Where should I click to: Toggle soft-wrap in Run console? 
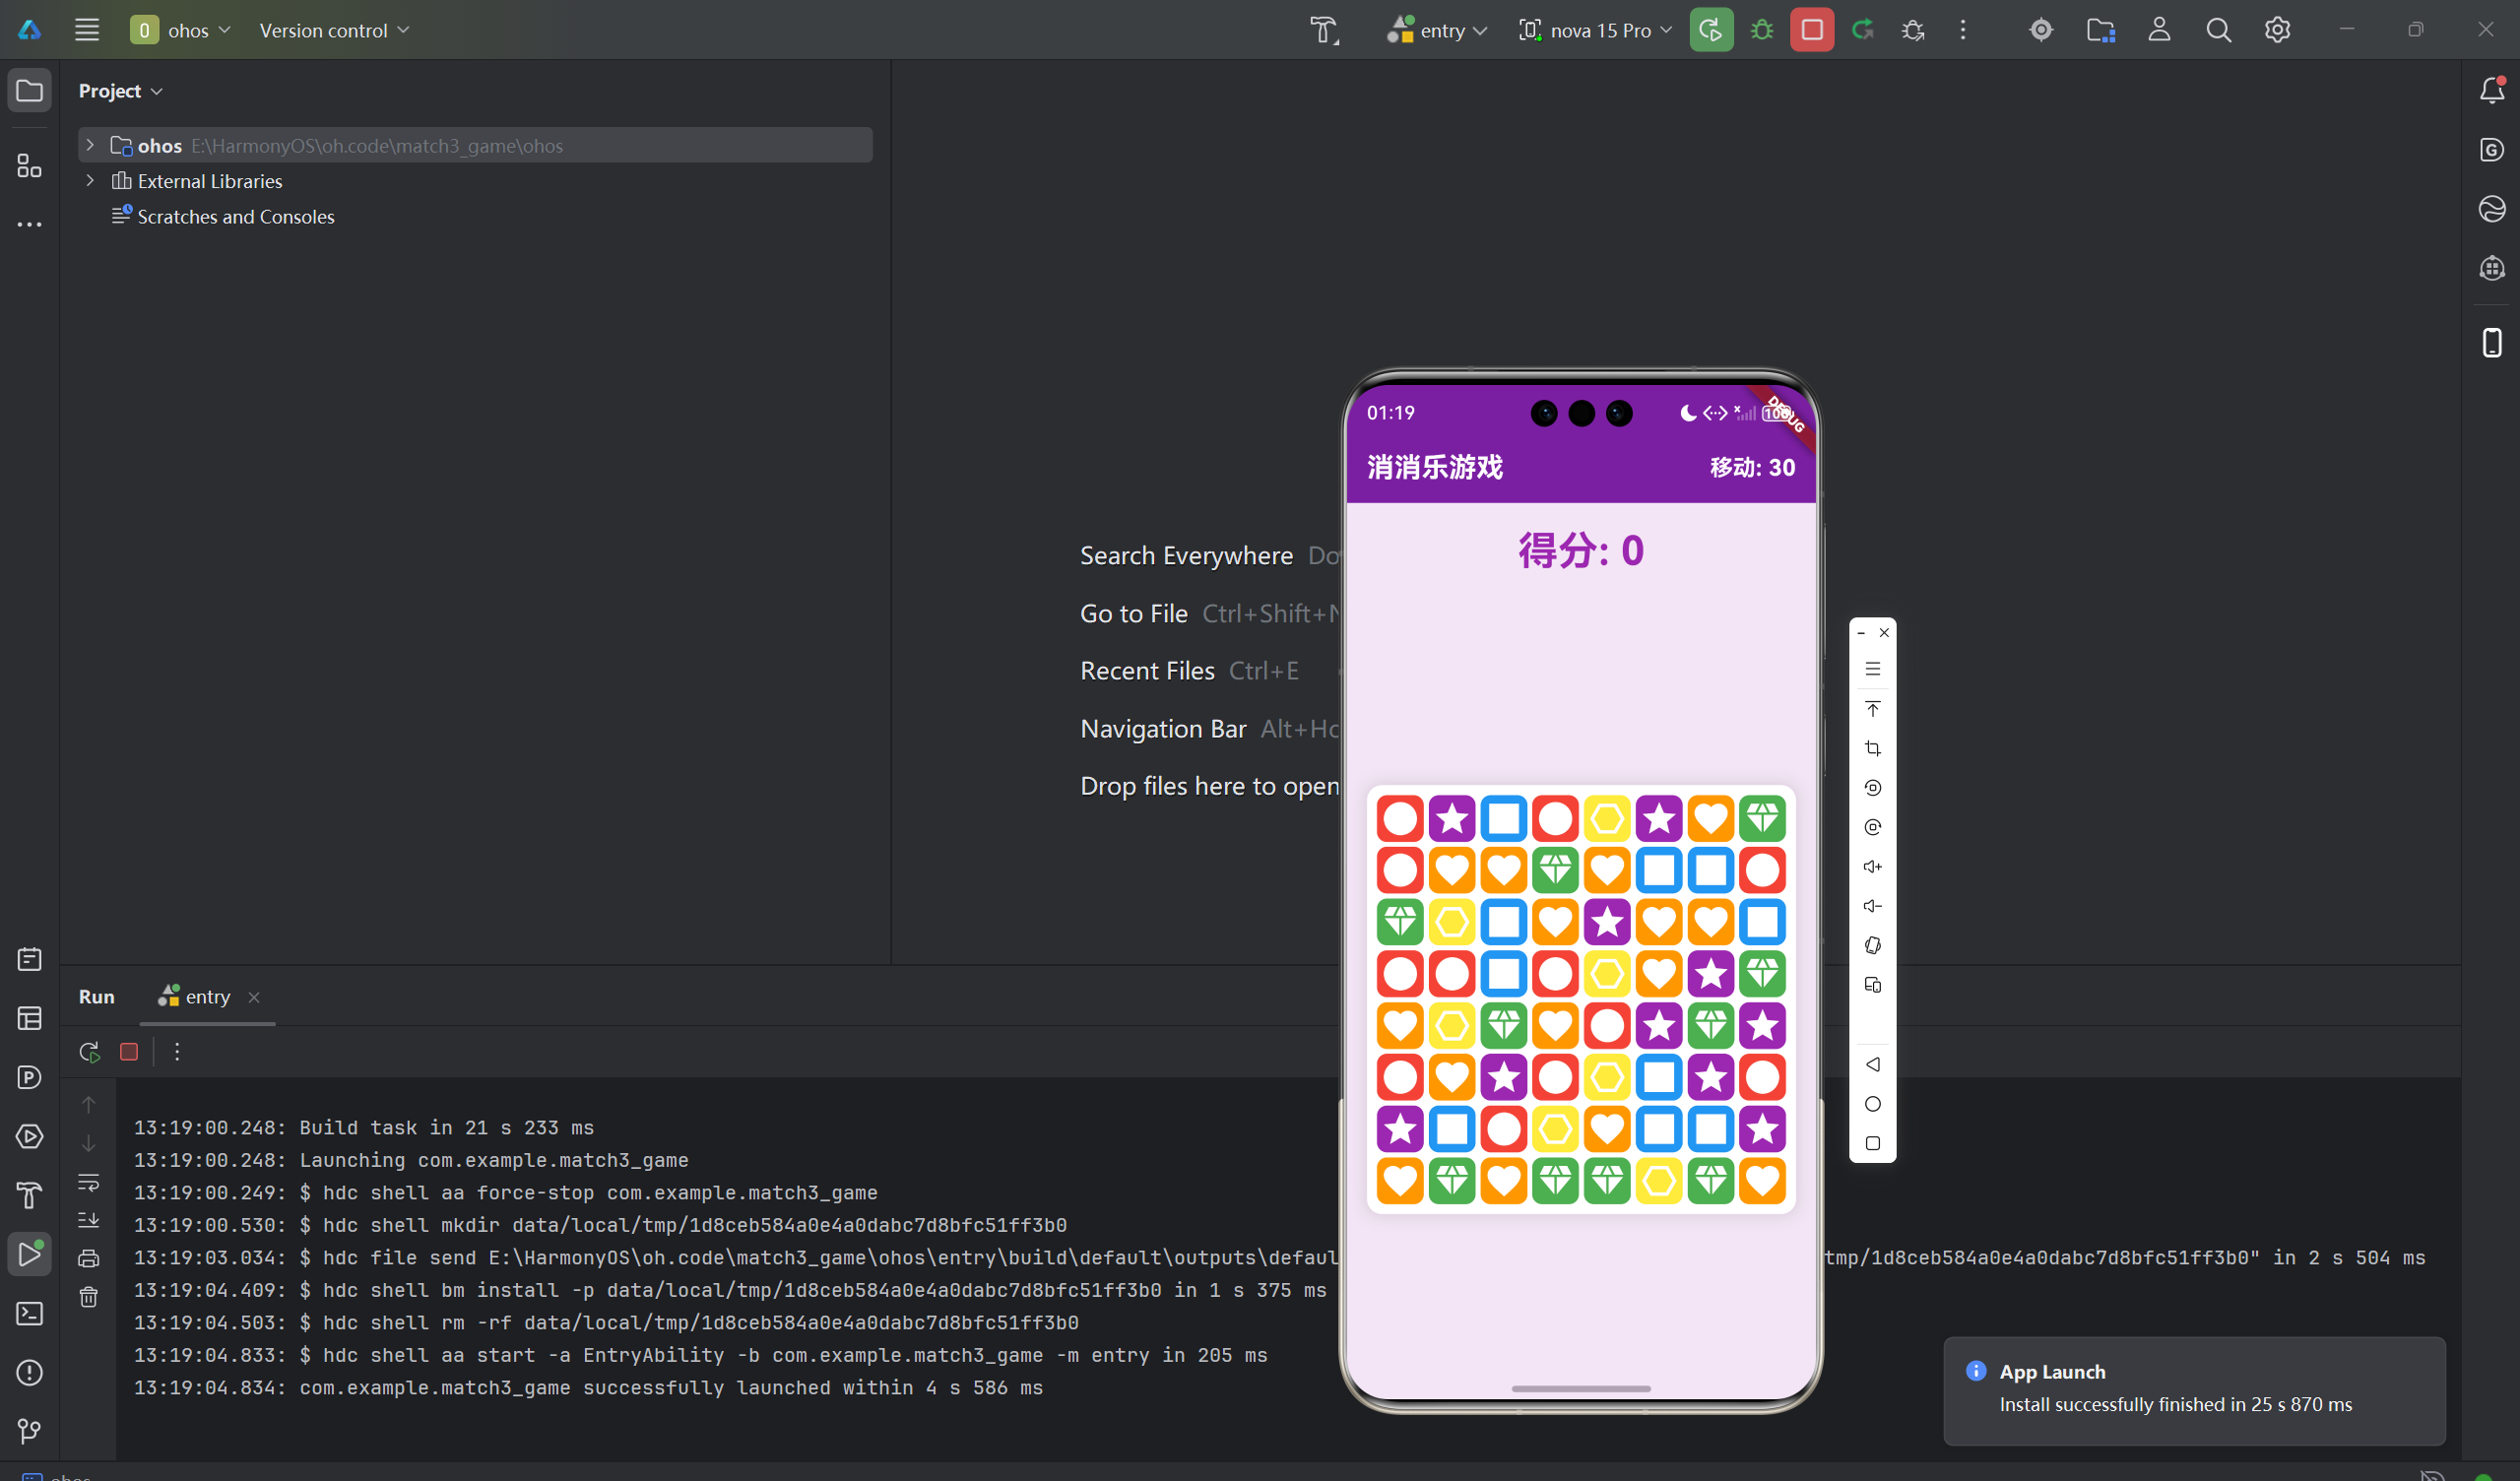88,1182
